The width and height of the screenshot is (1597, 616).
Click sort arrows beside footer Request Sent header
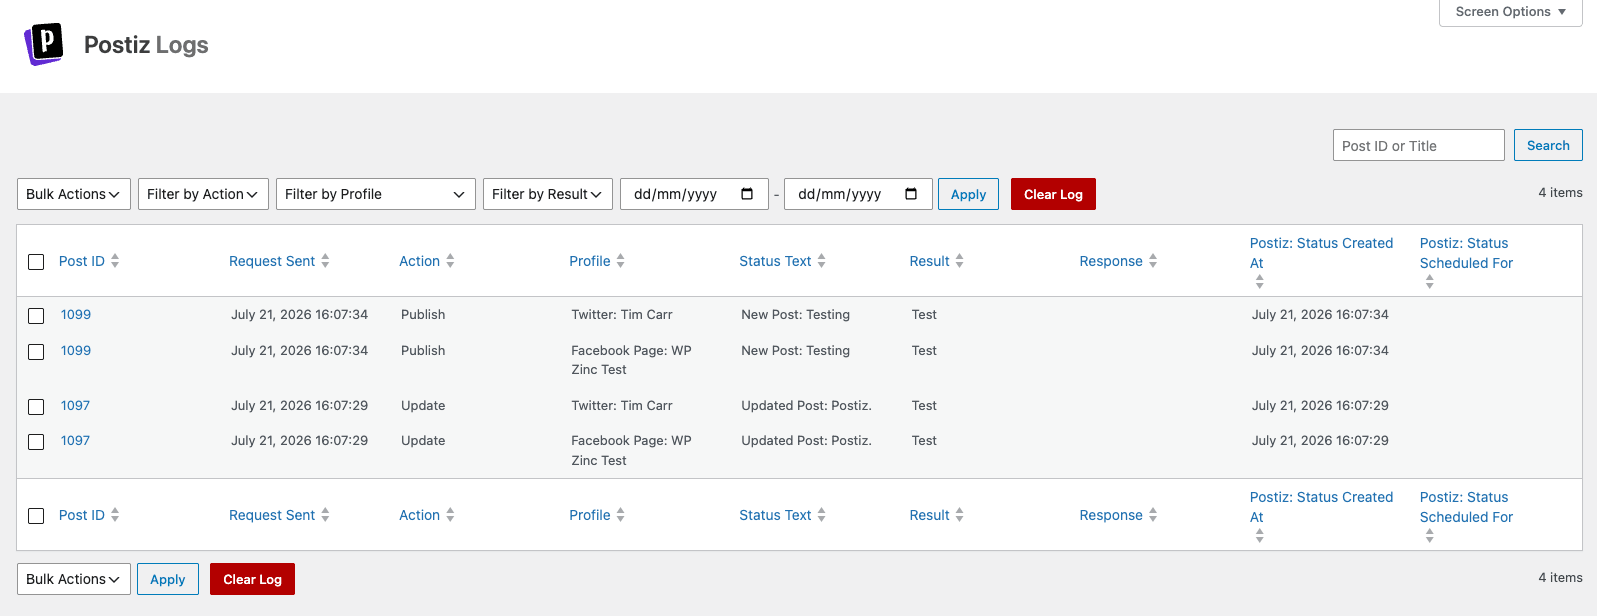(325, 515)
